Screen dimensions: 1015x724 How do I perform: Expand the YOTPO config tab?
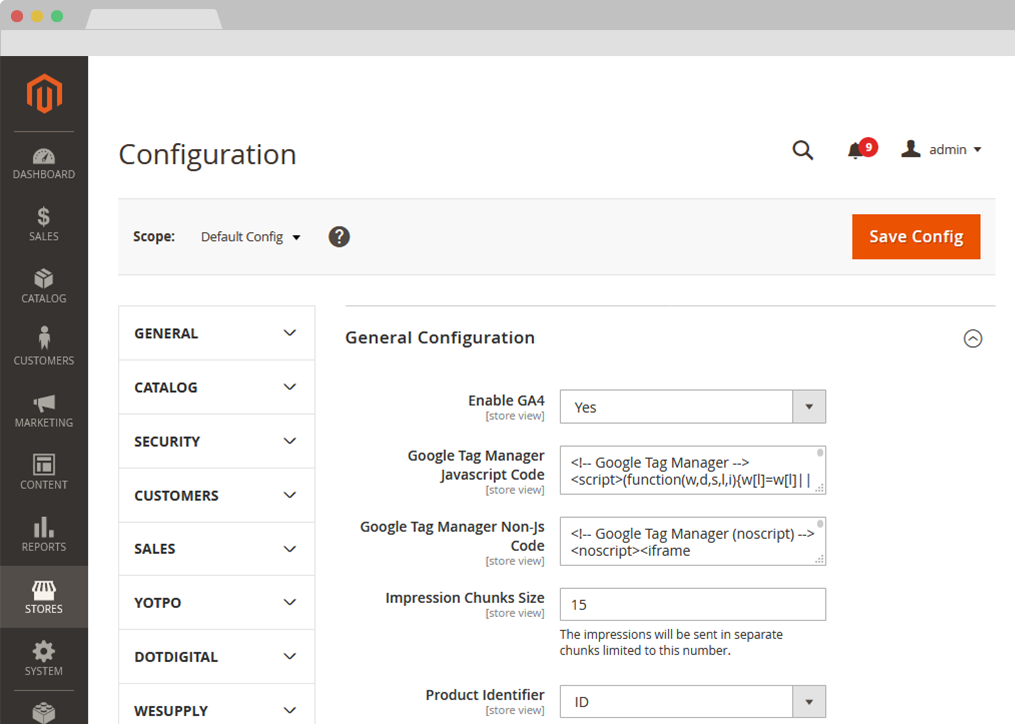click(216, 603)
